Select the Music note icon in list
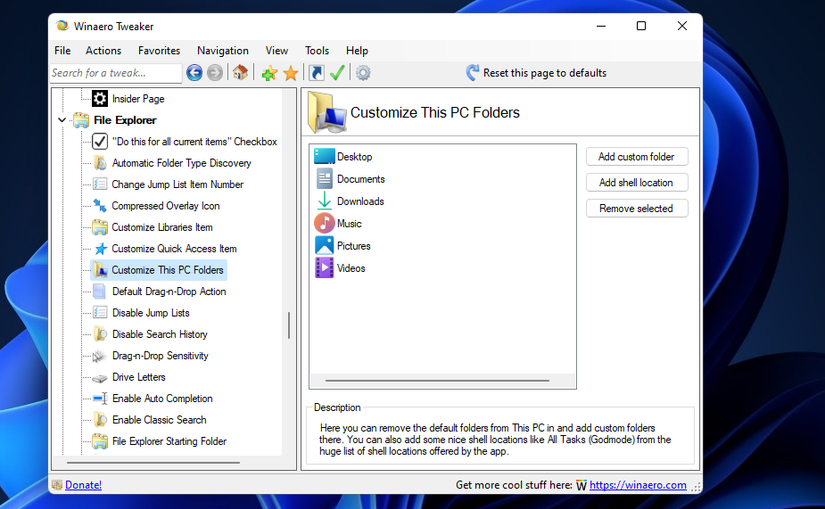Image resolution: width=825 pixels, height=509 pixels. (x=324, y=223)
